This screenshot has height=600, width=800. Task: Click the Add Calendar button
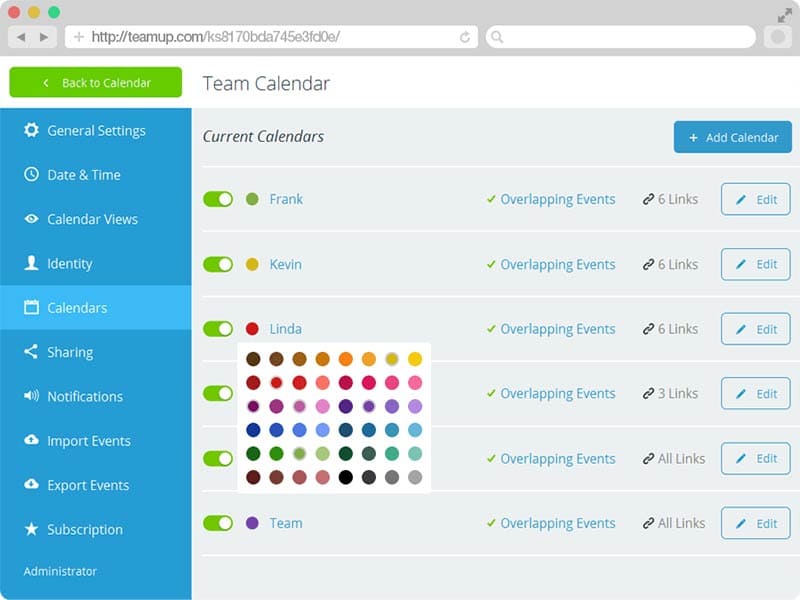733,137
